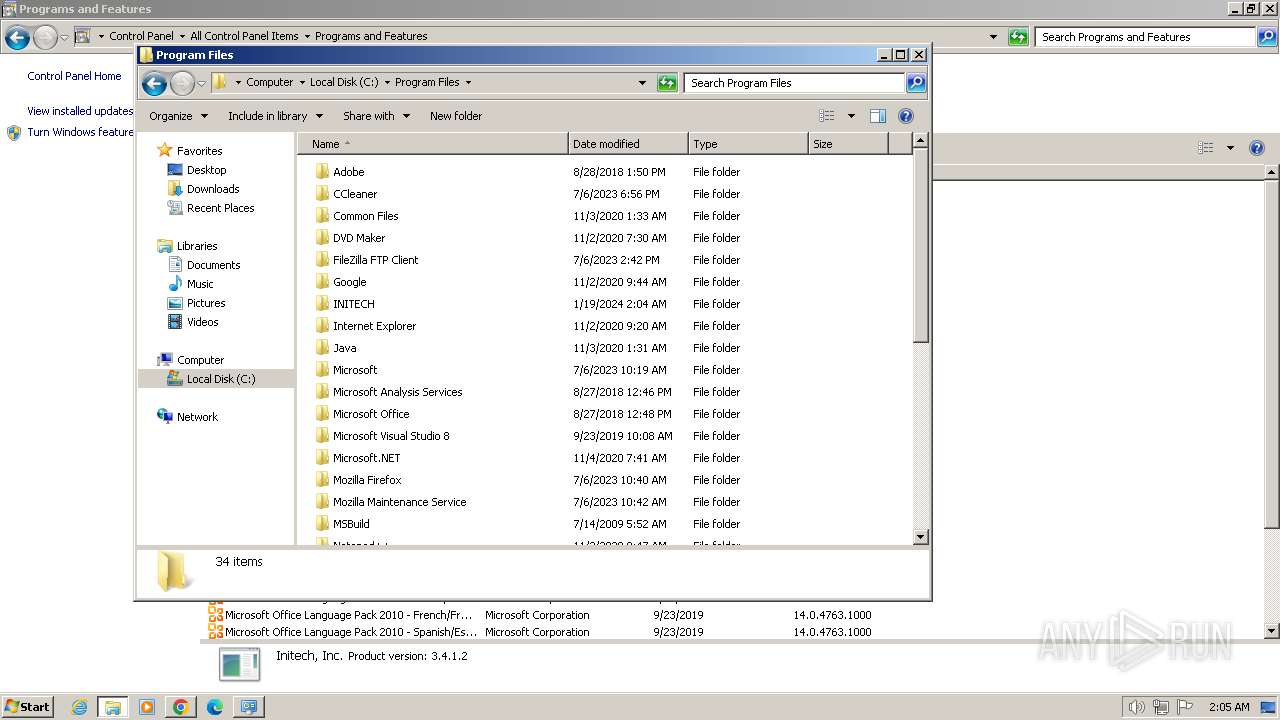Select Microsoft Office Language Pack Spanish entry
This screenshot has width=1280, height=720.
pyautogui.click(x=540, y=632)
